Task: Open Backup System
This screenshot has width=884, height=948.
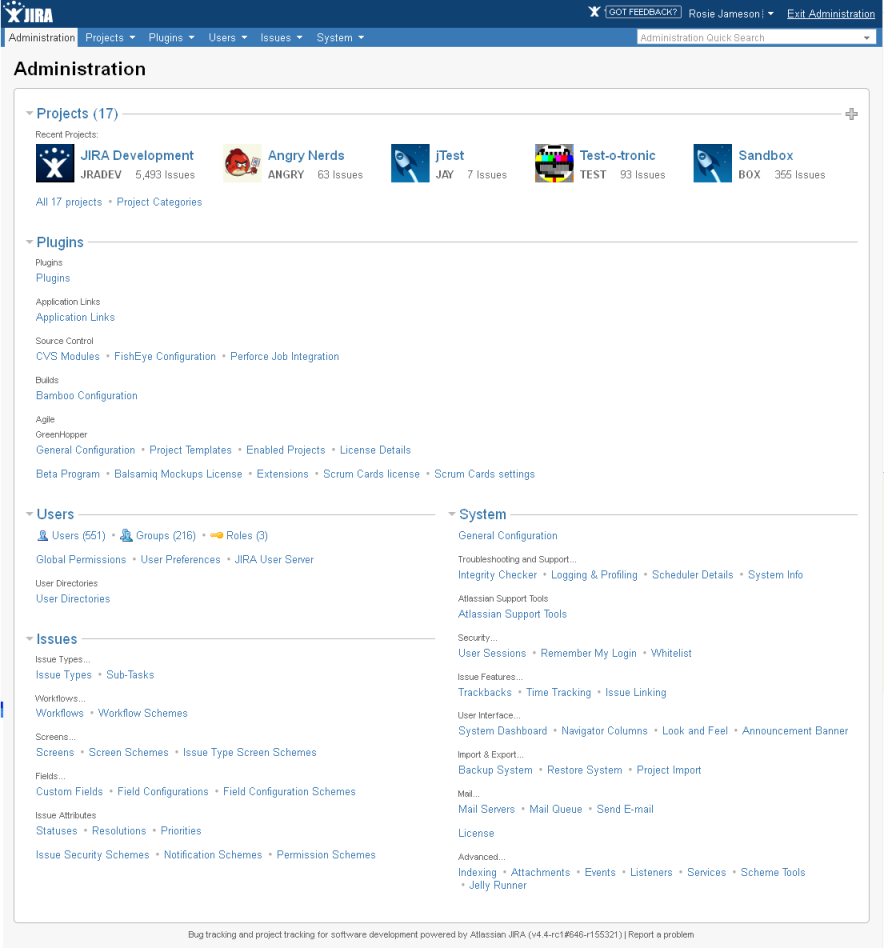Action: 495,770
